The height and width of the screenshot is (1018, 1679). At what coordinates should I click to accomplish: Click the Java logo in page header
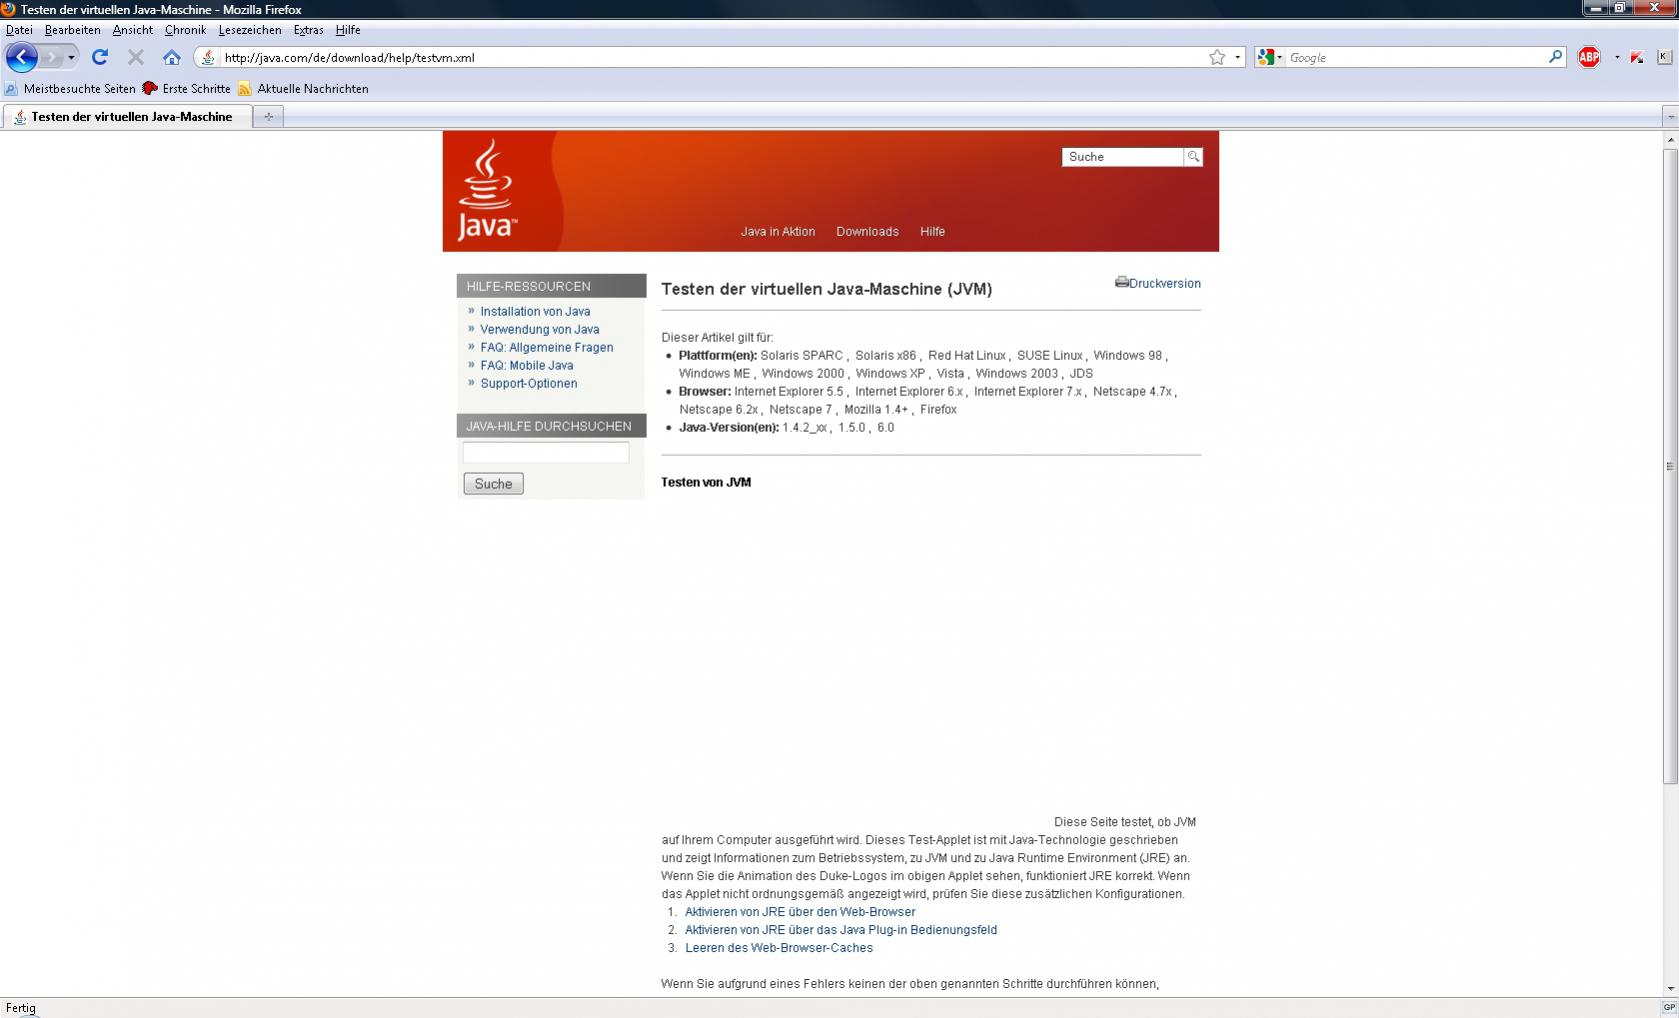click(x=487, y=190)
